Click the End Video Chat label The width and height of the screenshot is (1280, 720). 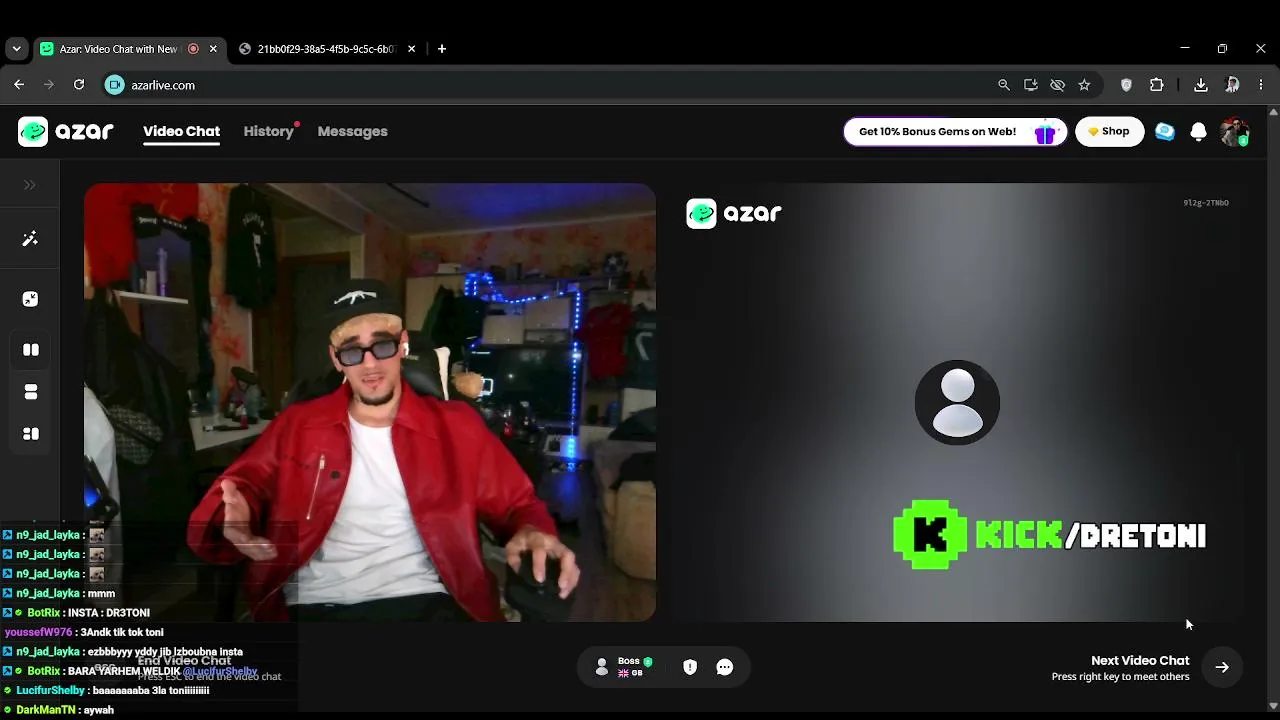(184, 660)
